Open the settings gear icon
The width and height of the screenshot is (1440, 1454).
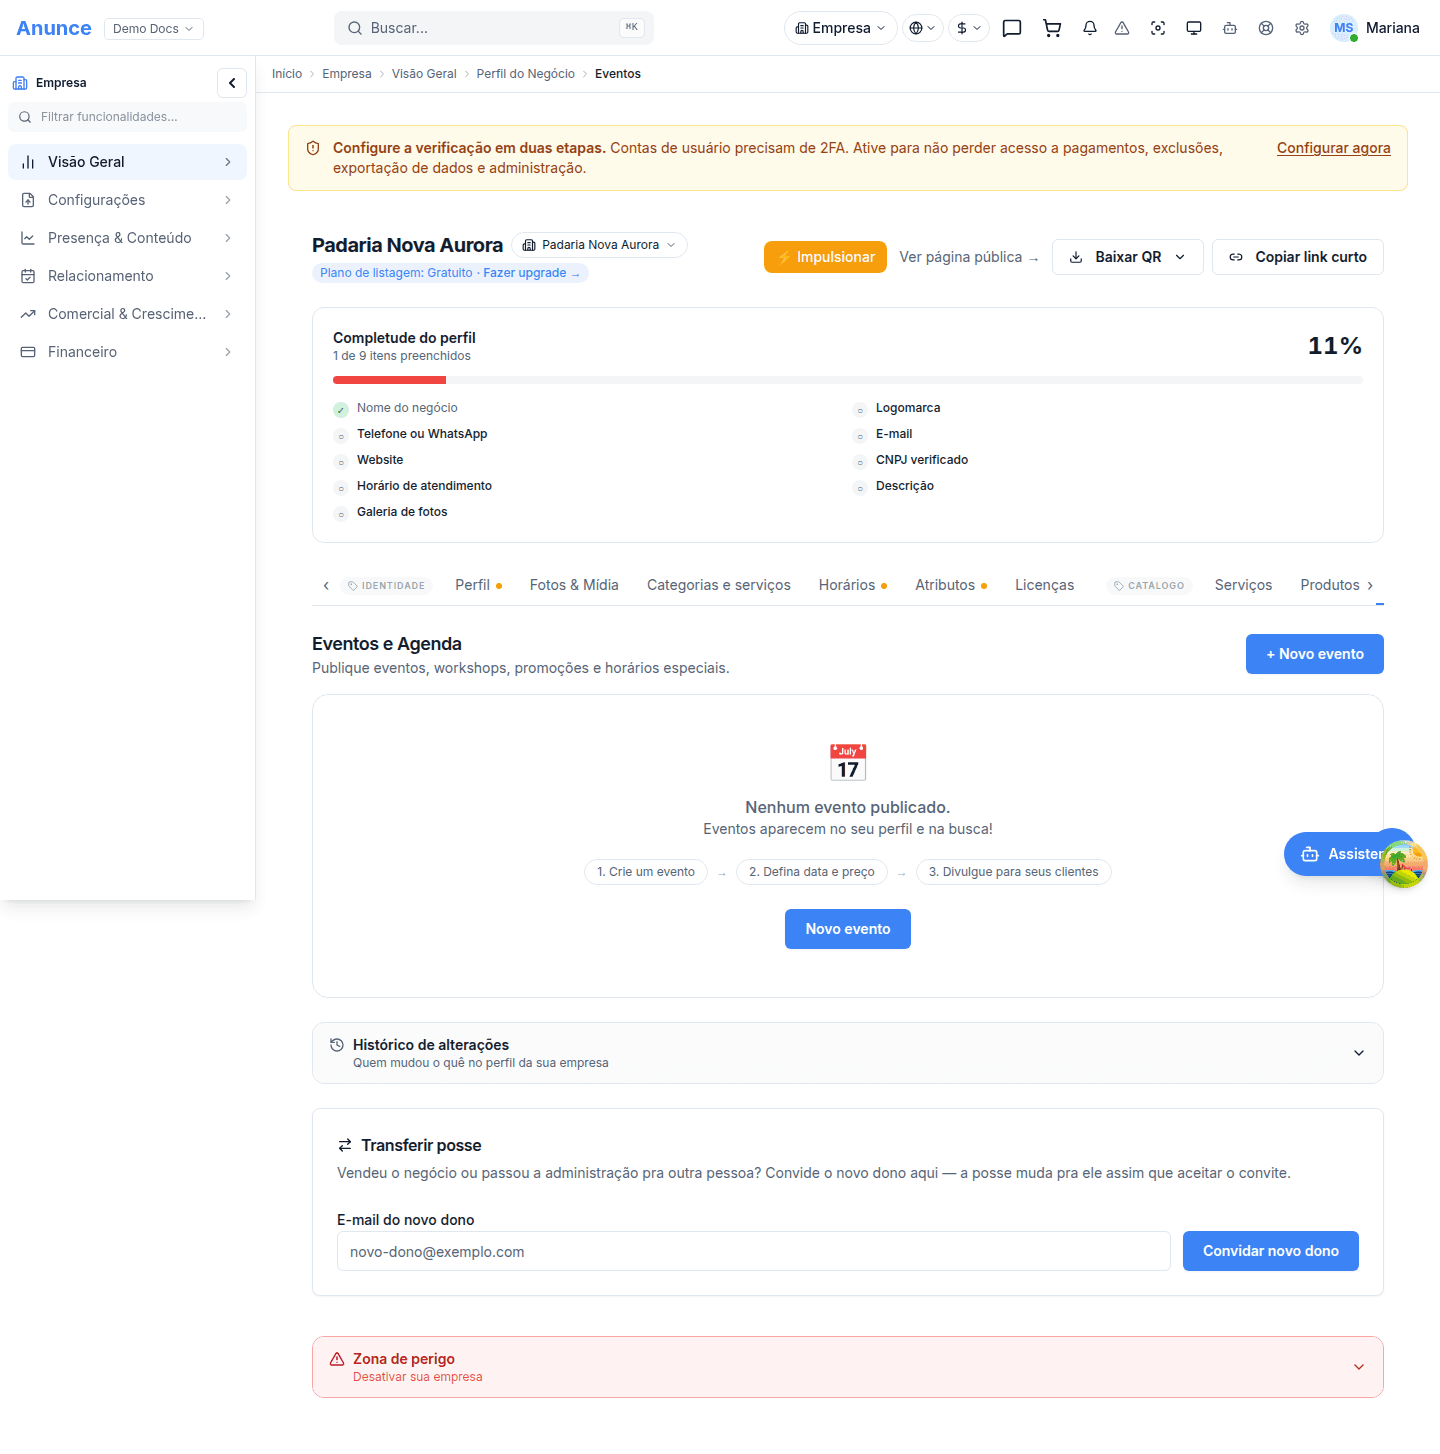coord(1302,28)
